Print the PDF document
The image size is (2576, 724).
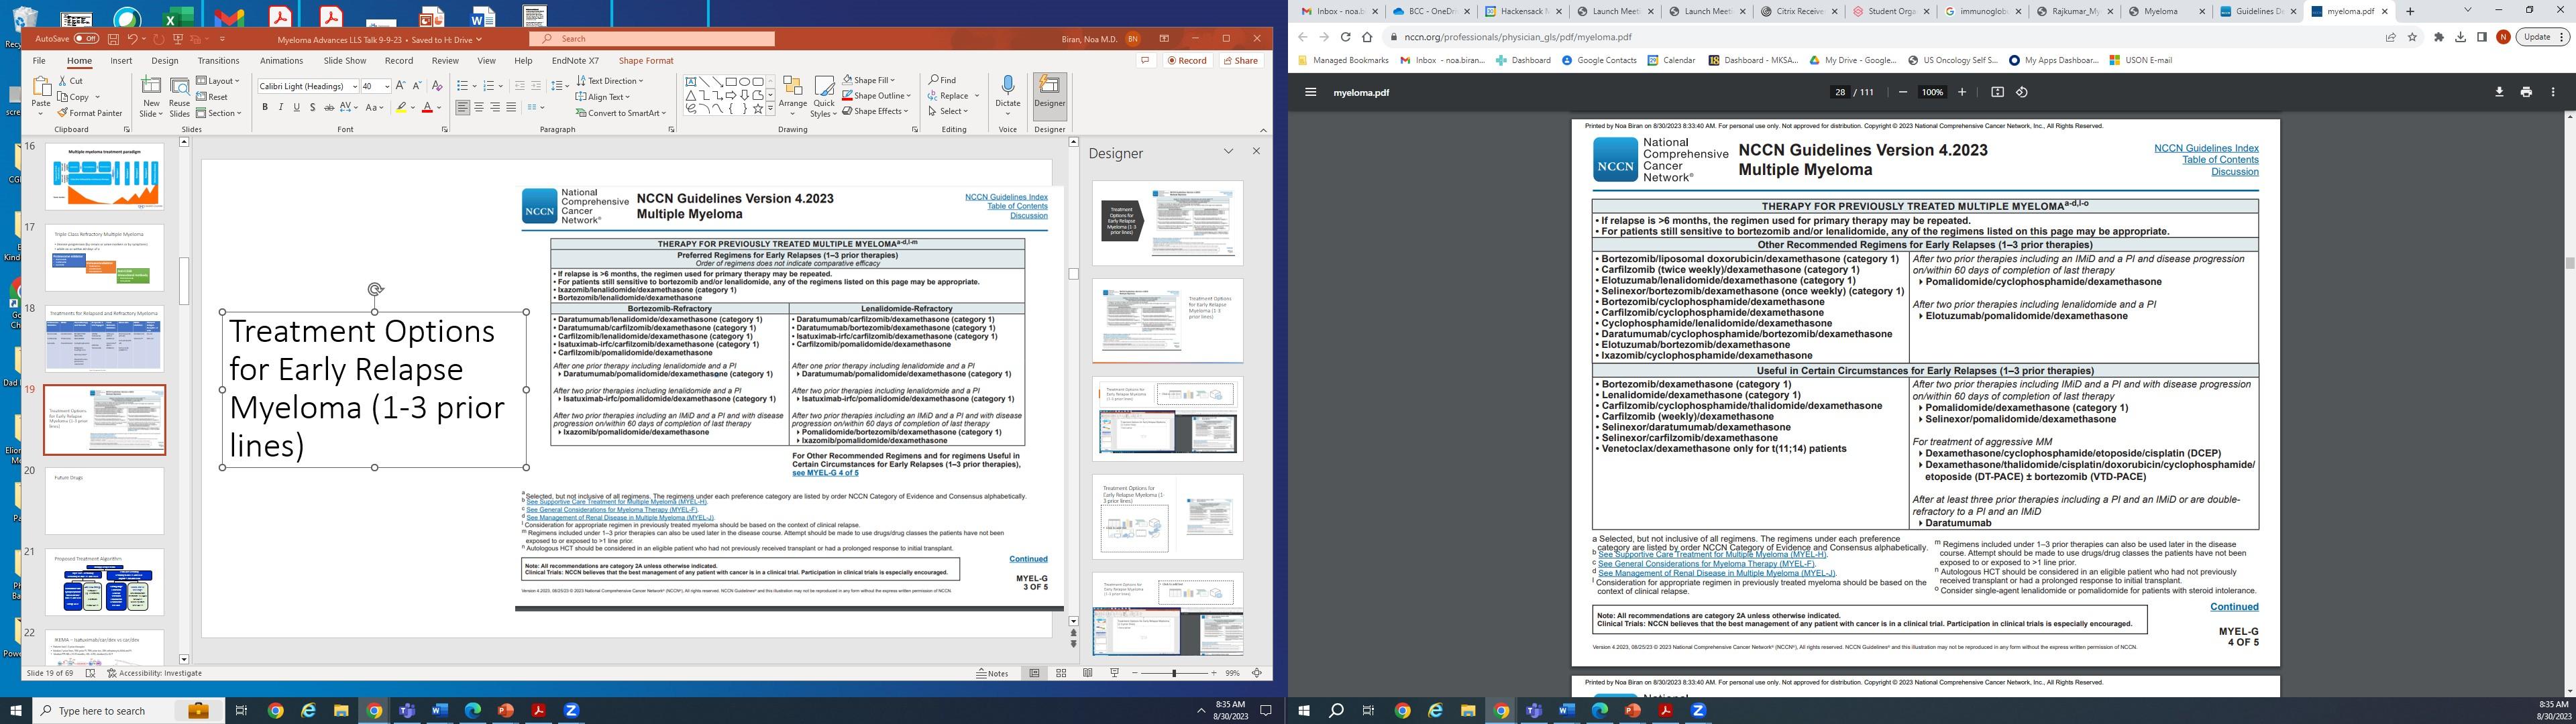tap(2525, 92)
